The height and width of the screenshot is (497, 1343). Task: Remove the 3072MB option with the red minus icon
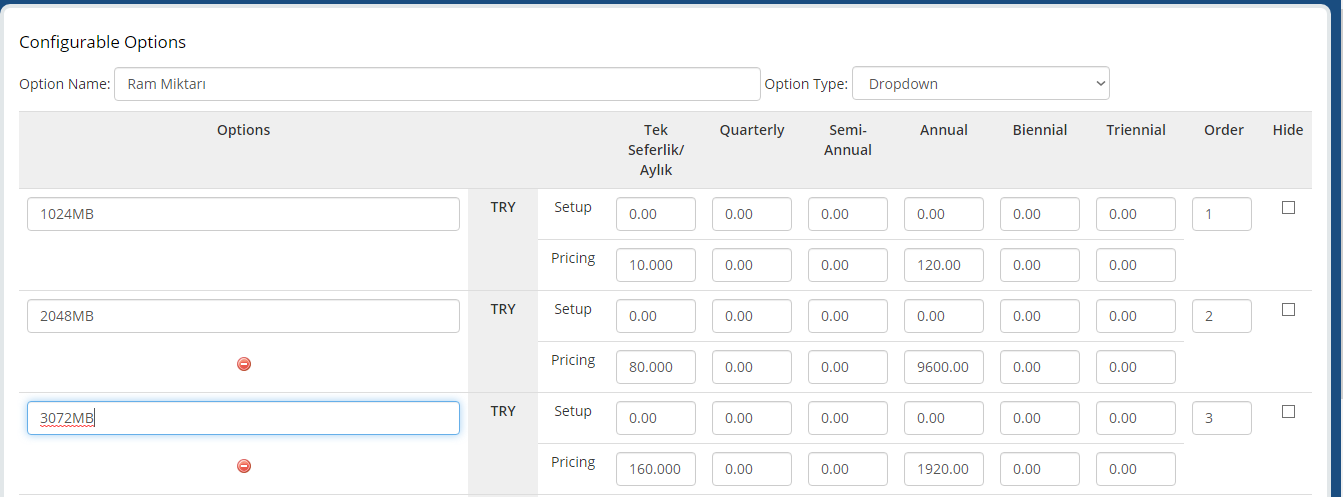pyautogui.click(x=244, y=466)
